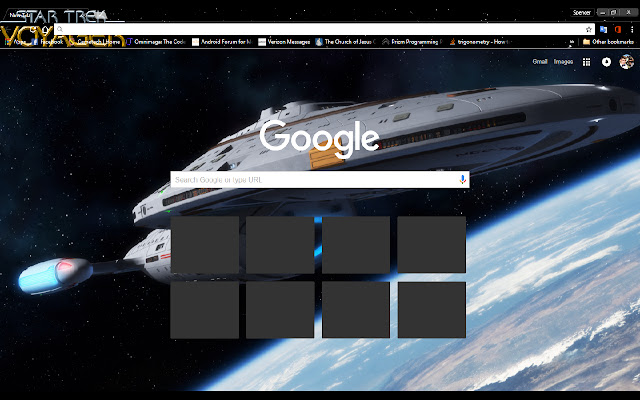Open the third most-visited tile in top row
This screenshot has width=640, height=400.
pos(356,244)
